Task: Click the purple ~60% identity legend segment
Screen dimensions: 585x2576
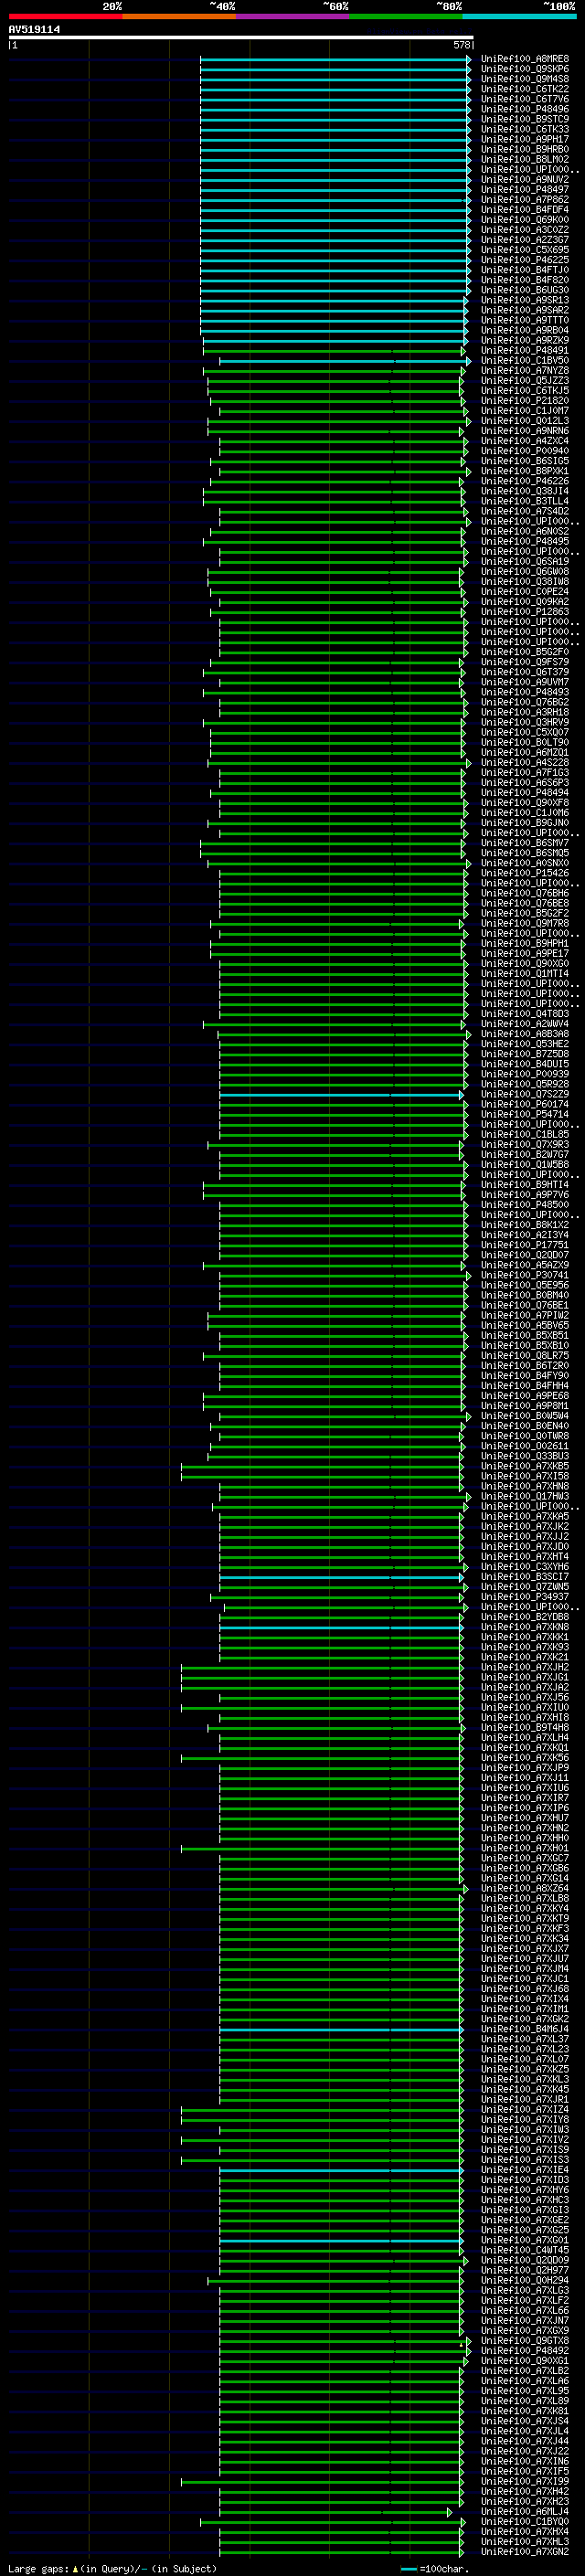Action: (292, 17)
